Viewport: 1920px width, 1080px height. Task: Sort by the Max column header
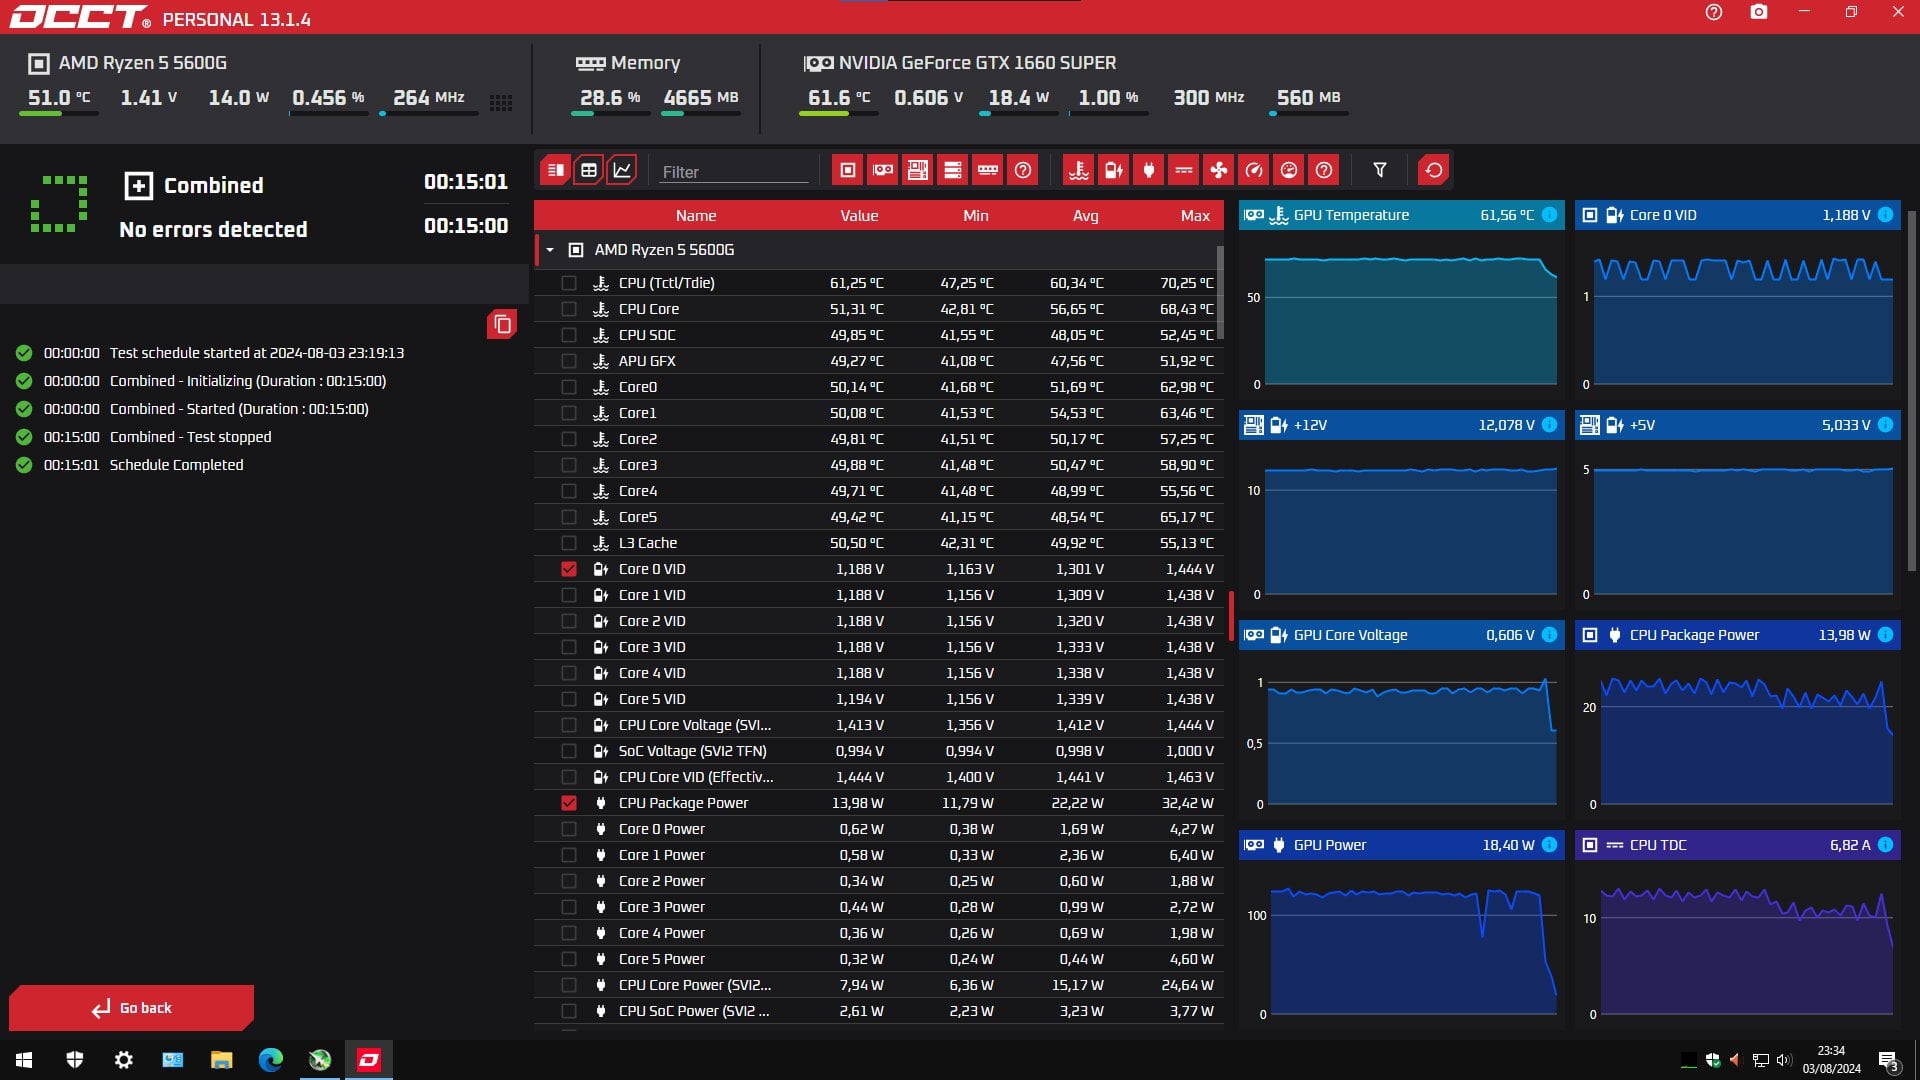click(1195, 216)
